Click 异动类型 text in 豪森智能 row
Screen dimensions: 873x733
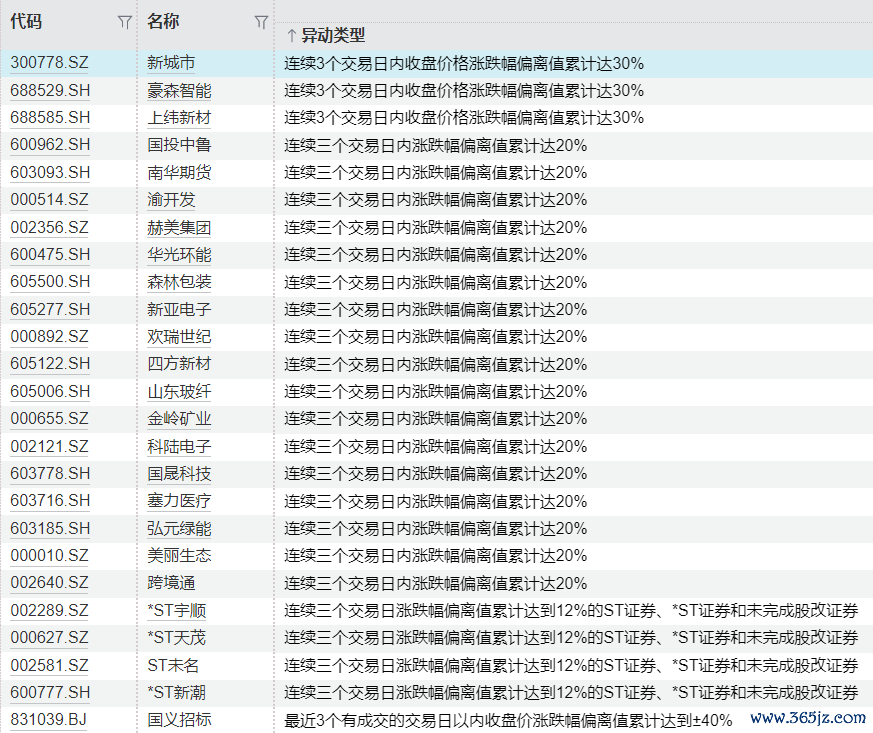click(464, 91)
